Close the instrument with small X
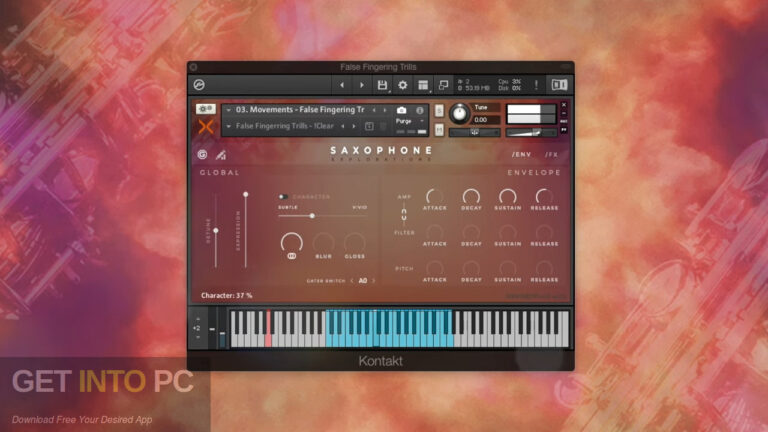768x432 pixels. [x=564, y=105]
